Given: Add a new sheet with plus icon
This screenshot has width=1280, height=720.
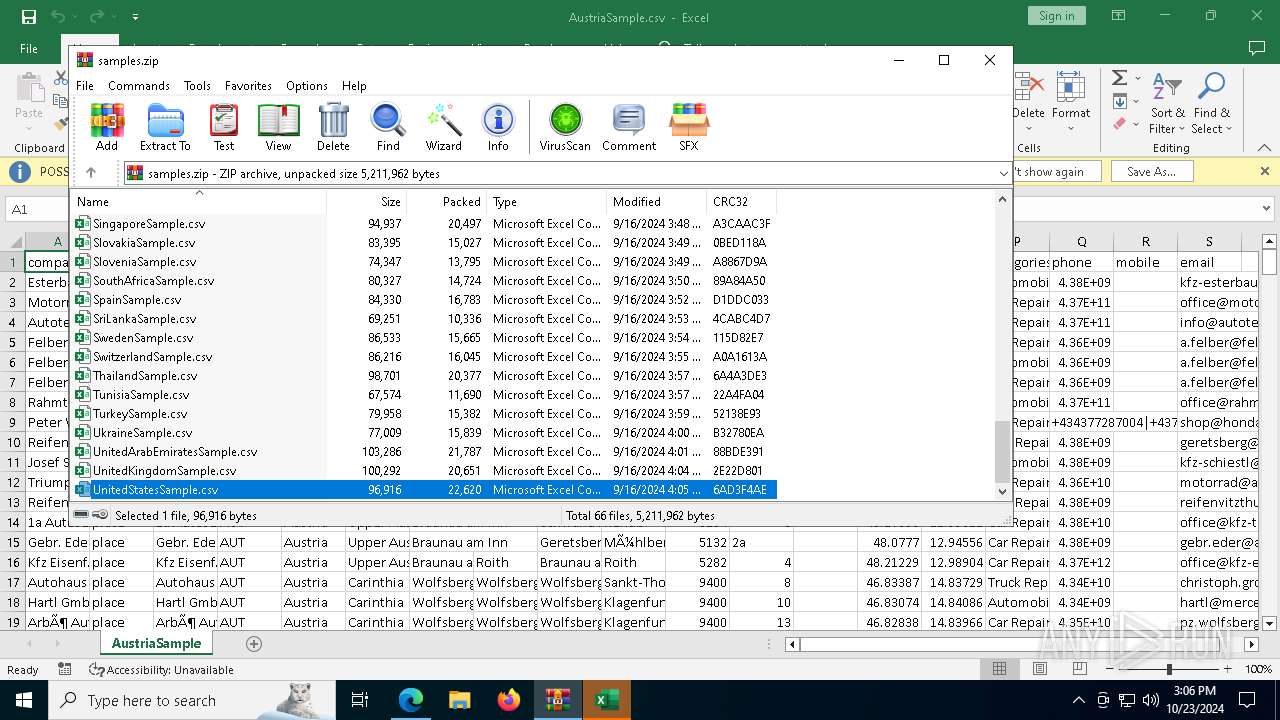Looking at the screenshot, I should [254, 644].
